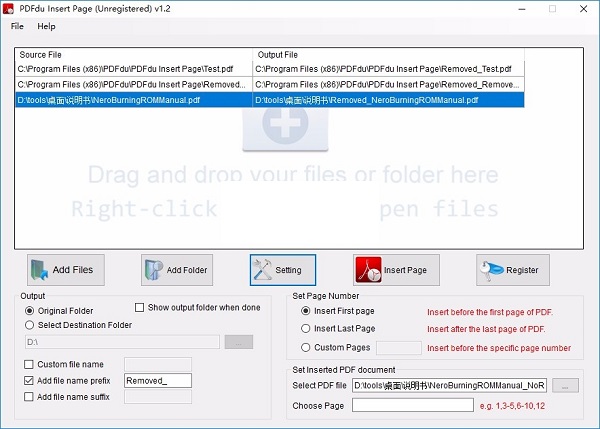600x429 pixels.
Task: Check the Custom file name box
Action: click(29, 364)
